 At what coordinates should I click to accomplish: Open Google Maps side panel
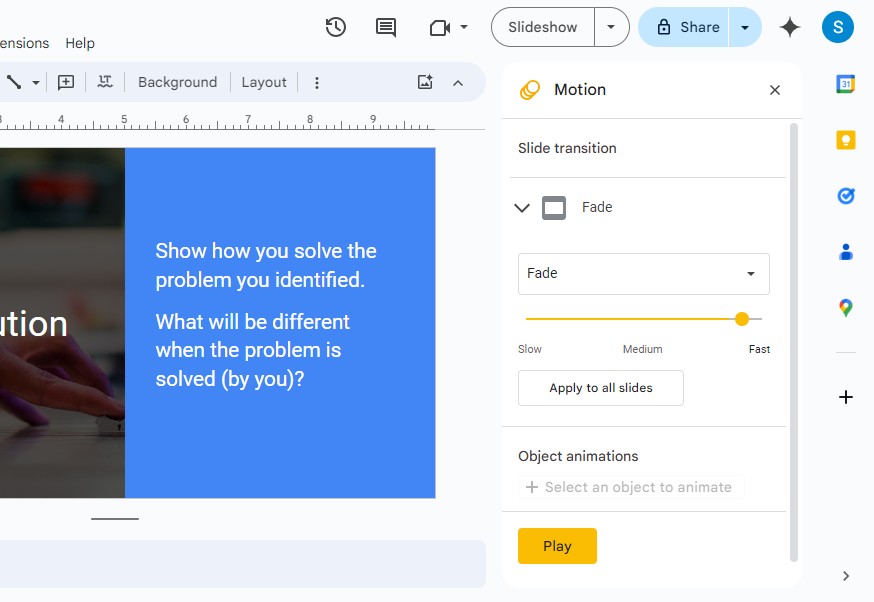tap(846, 308)
